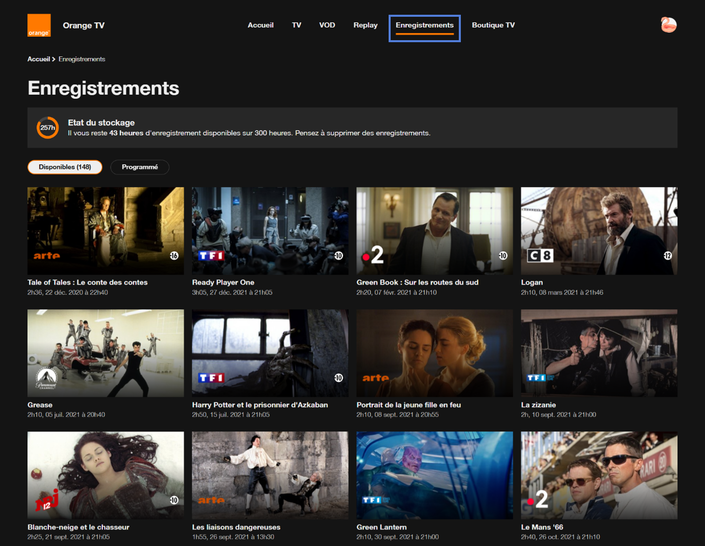The width and height of the screenshot is (705, 546).
Task: Open La zizanie thumbnail
Action: pos(599,353)
